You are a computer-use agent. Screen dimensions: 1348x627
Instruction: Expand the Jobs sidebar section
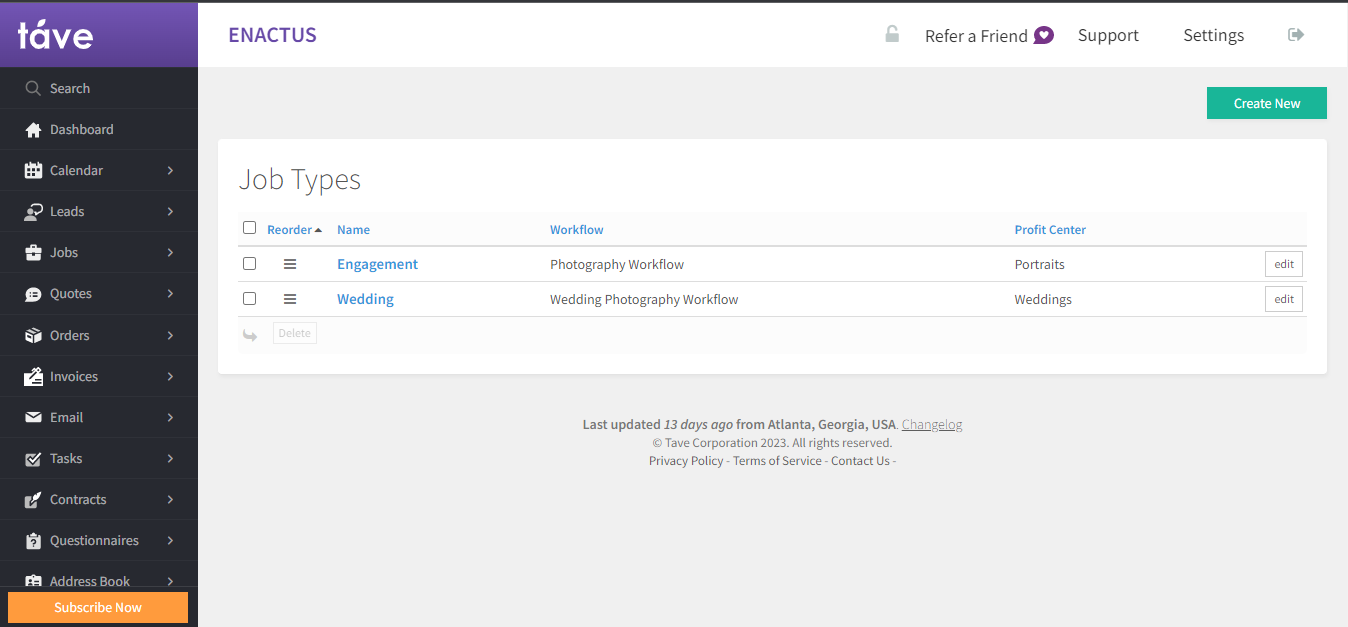pos(62,252)
